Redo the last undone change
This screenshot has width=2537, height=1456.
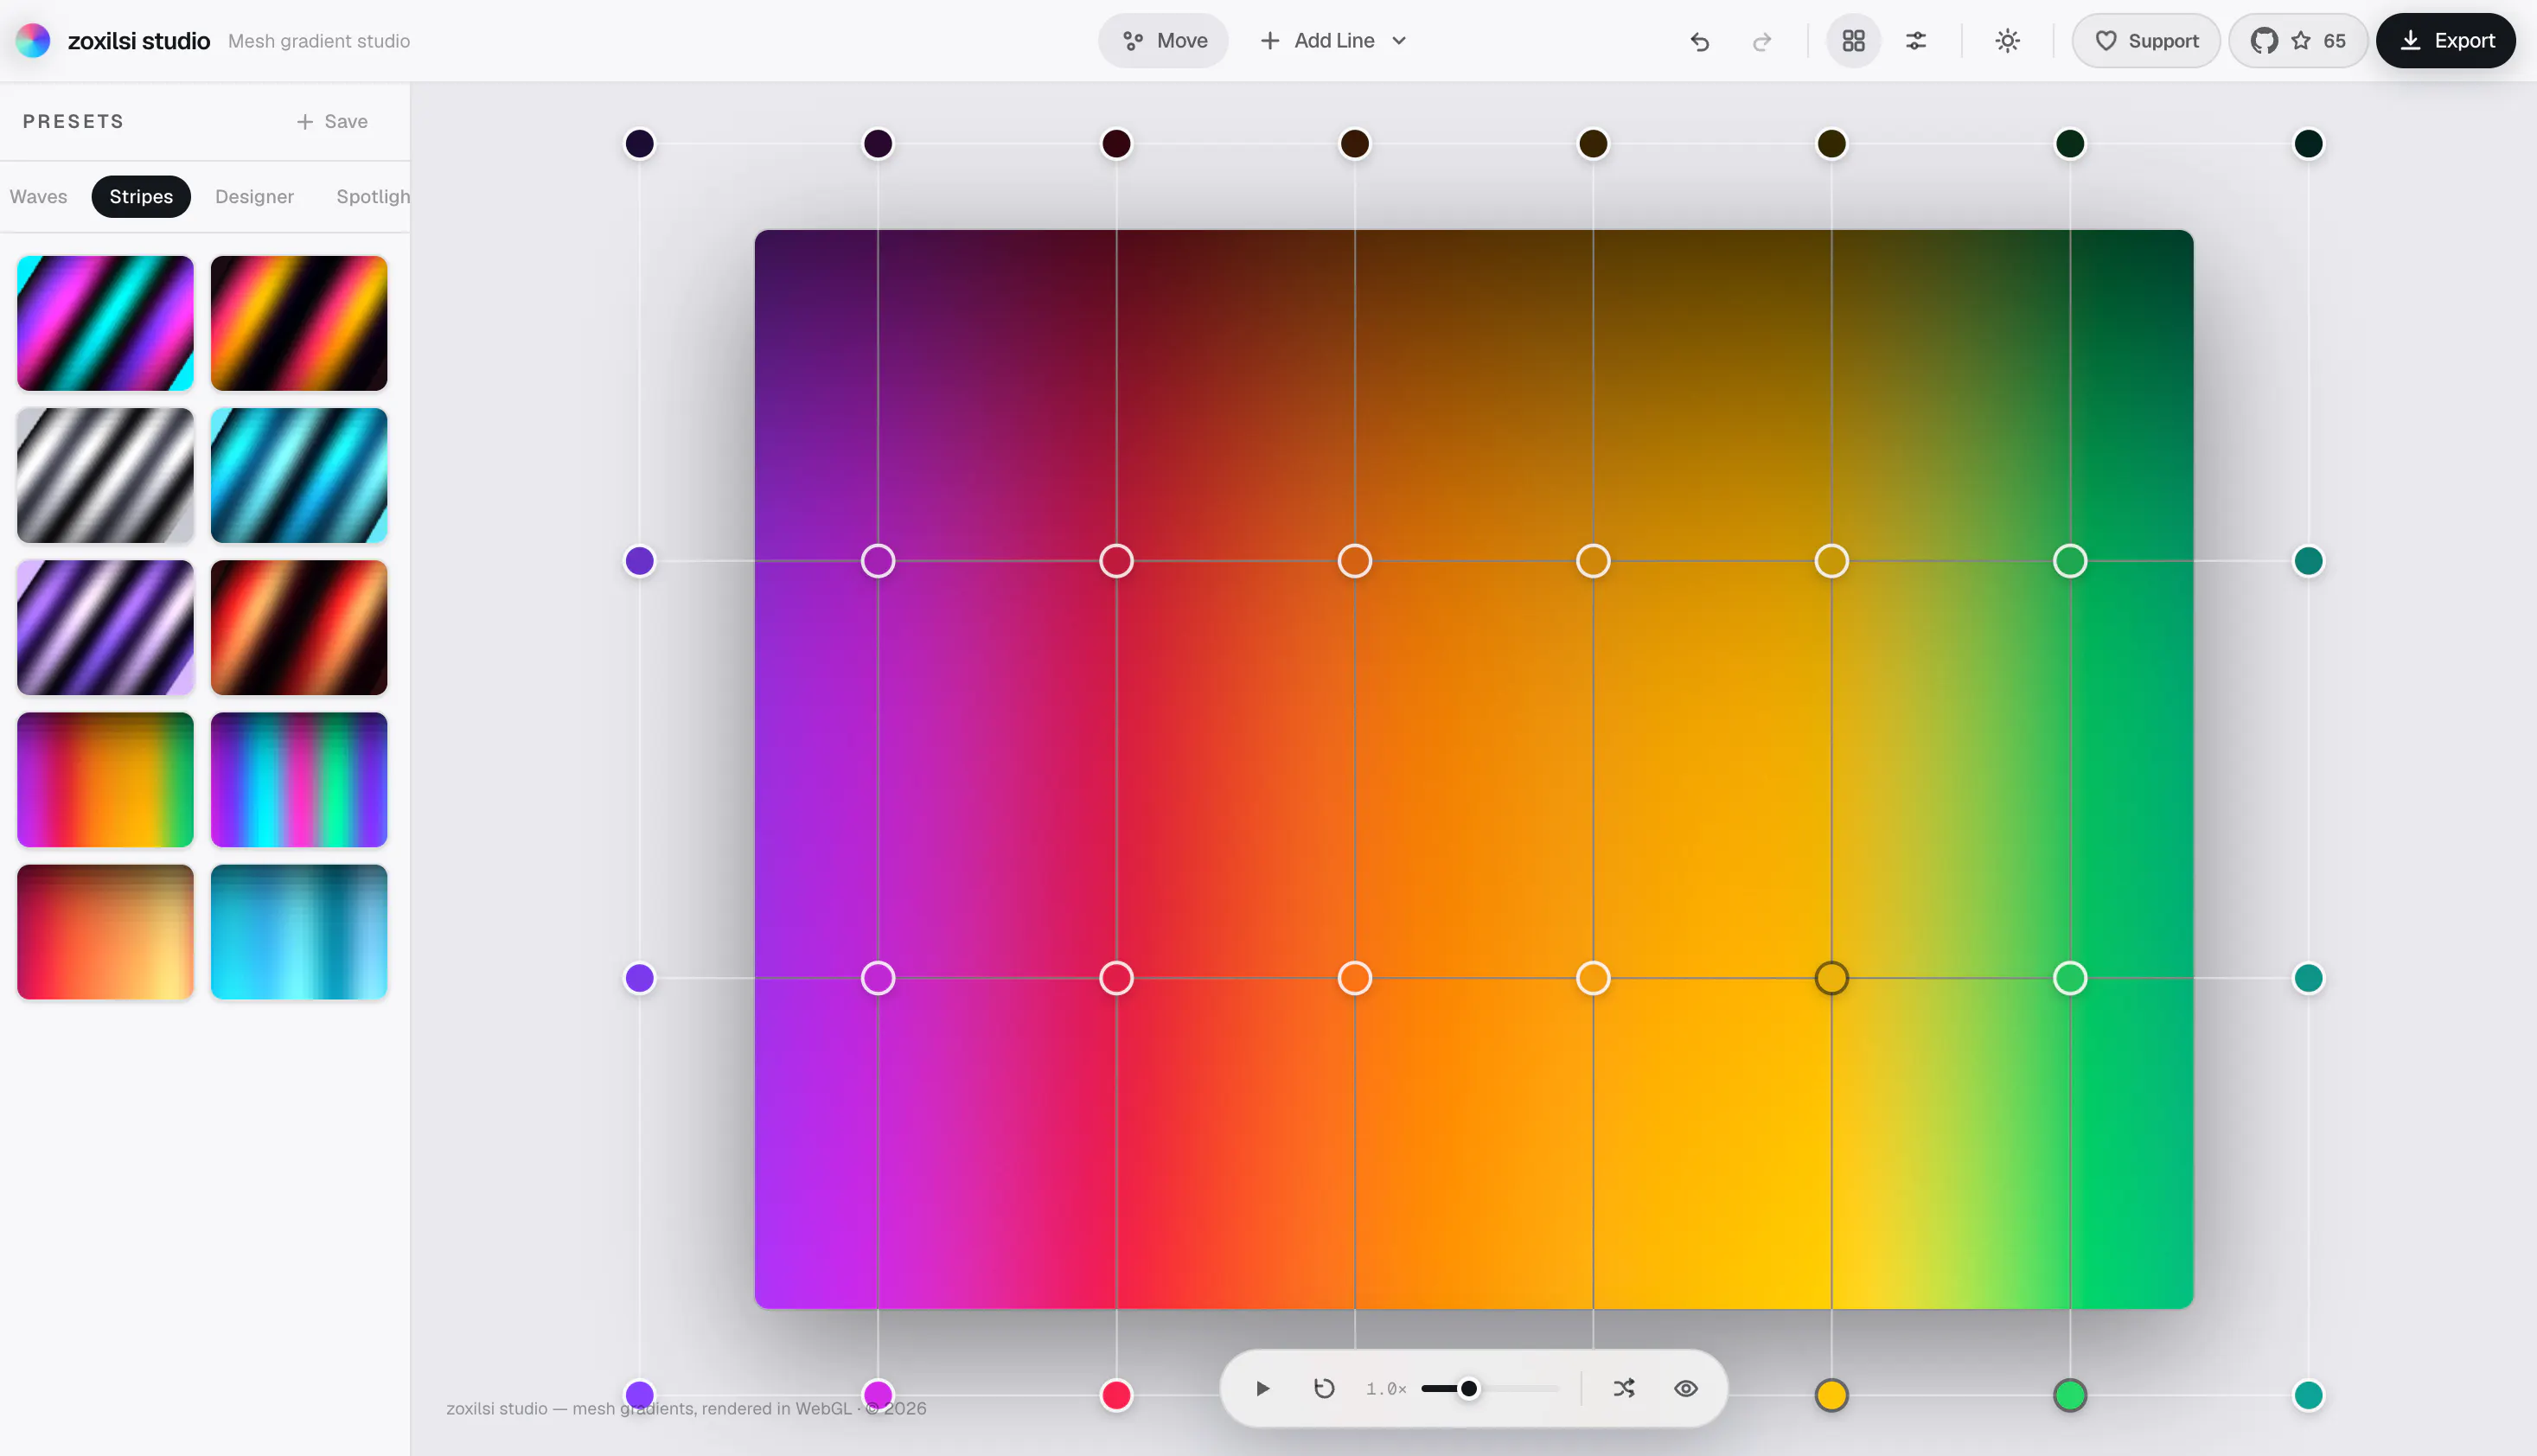point(1762,41)
